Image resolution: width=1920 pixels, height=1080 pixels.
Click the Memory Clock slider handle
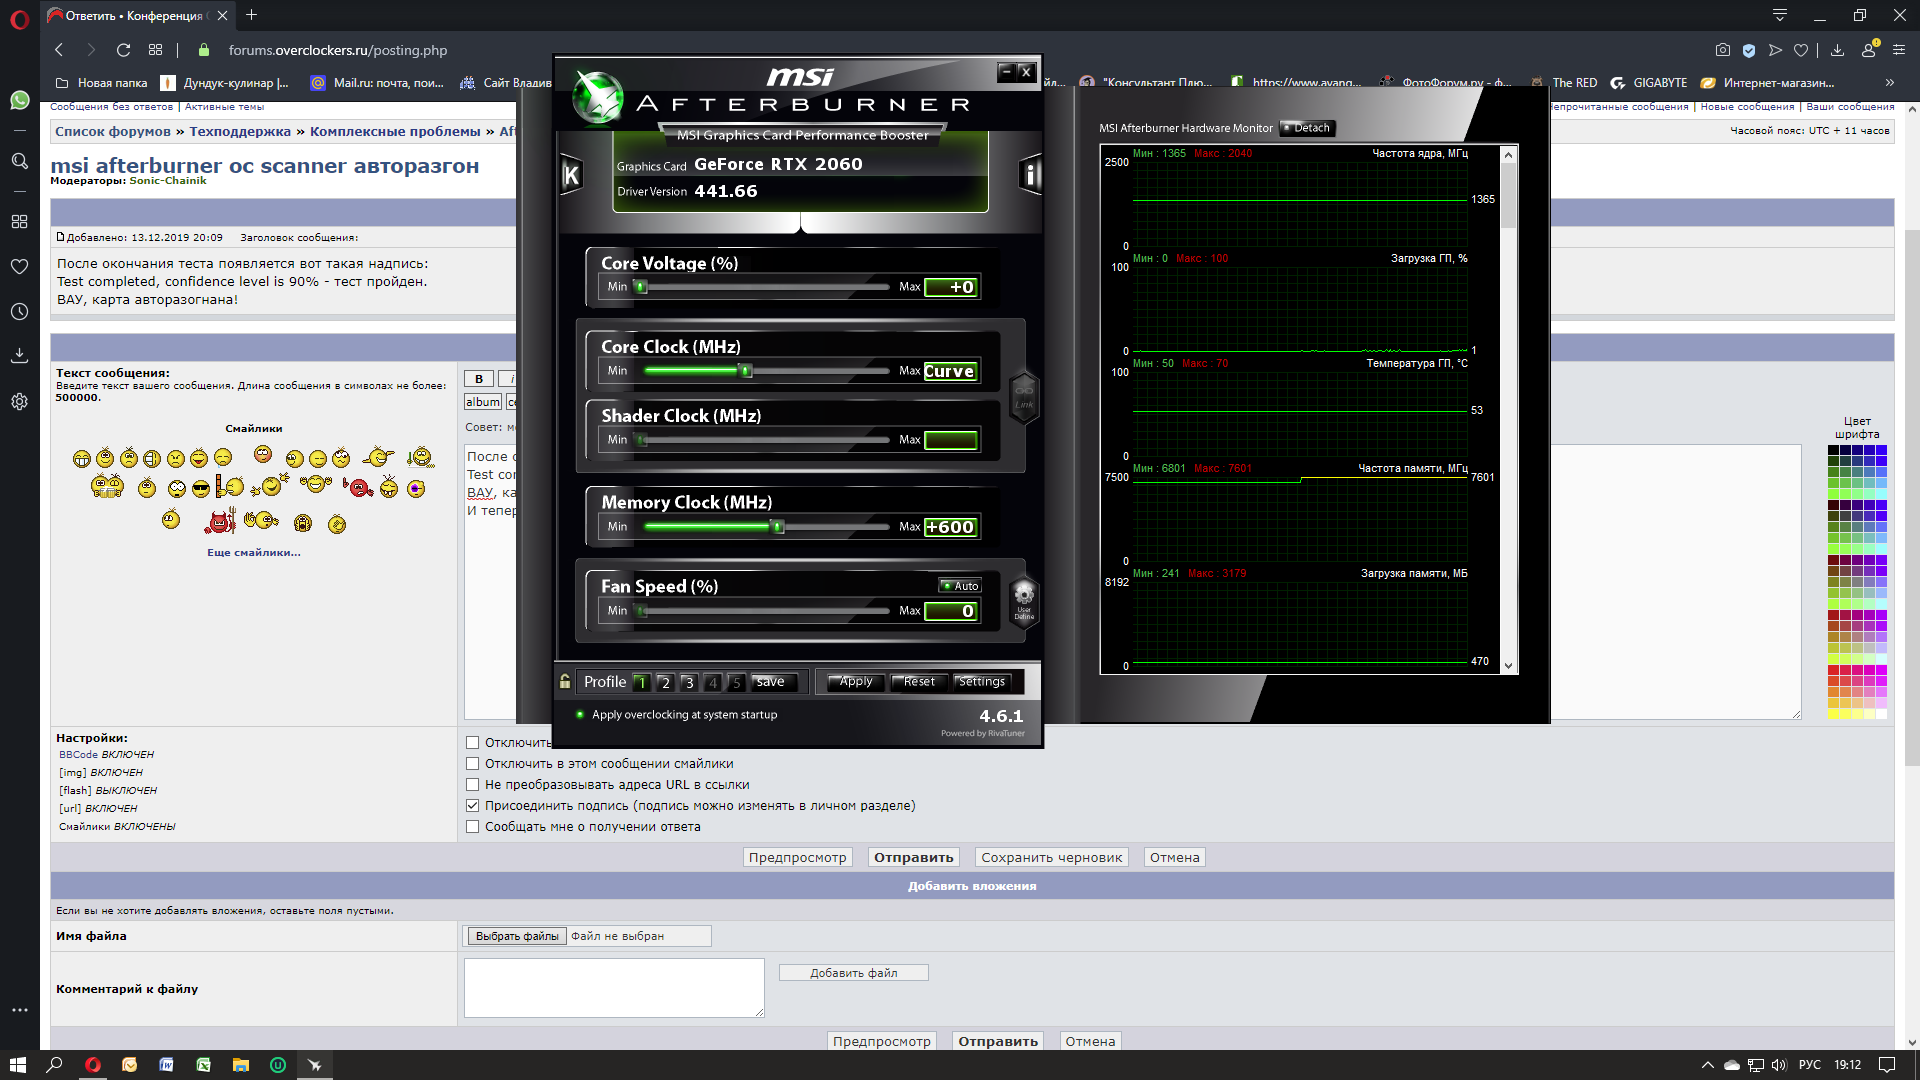tap(777, 527)
